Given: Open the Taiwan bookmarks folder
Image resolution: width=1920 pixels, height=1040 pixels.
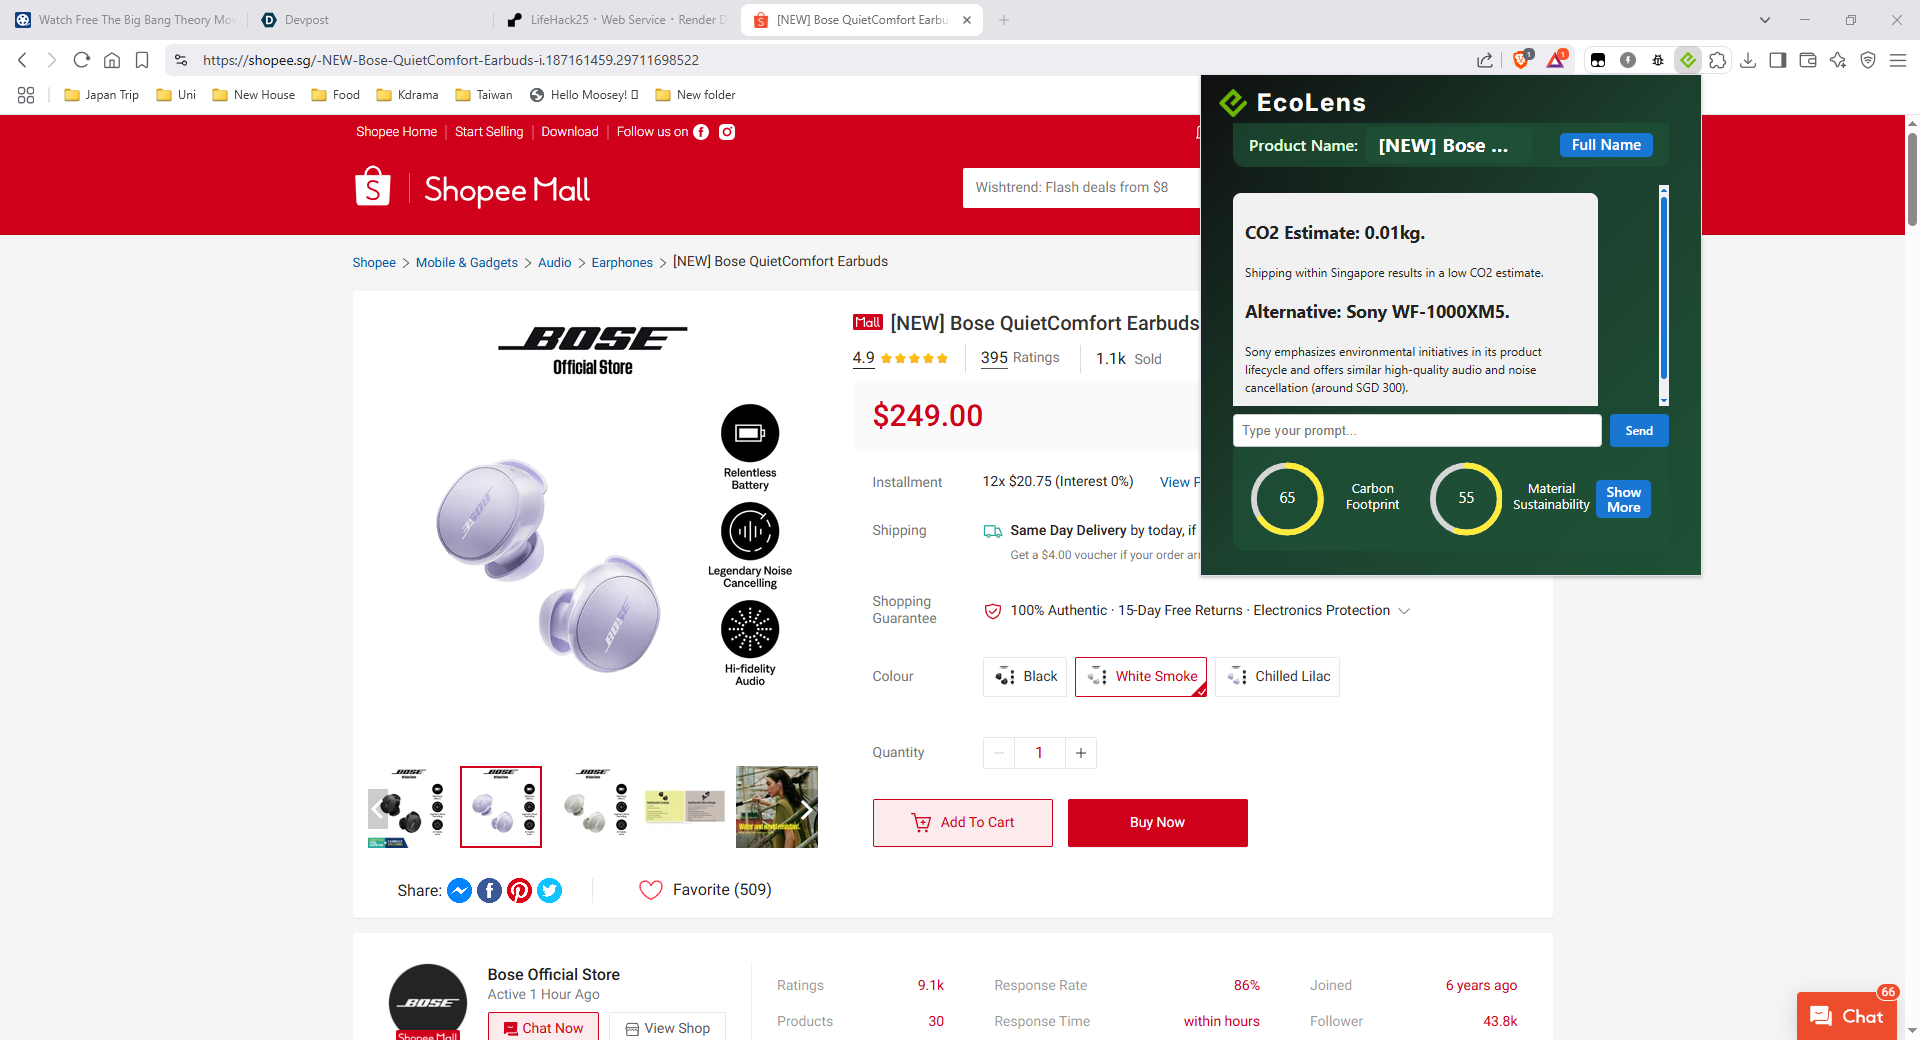Looking at the screenshot, I should [x=484, y=95].
